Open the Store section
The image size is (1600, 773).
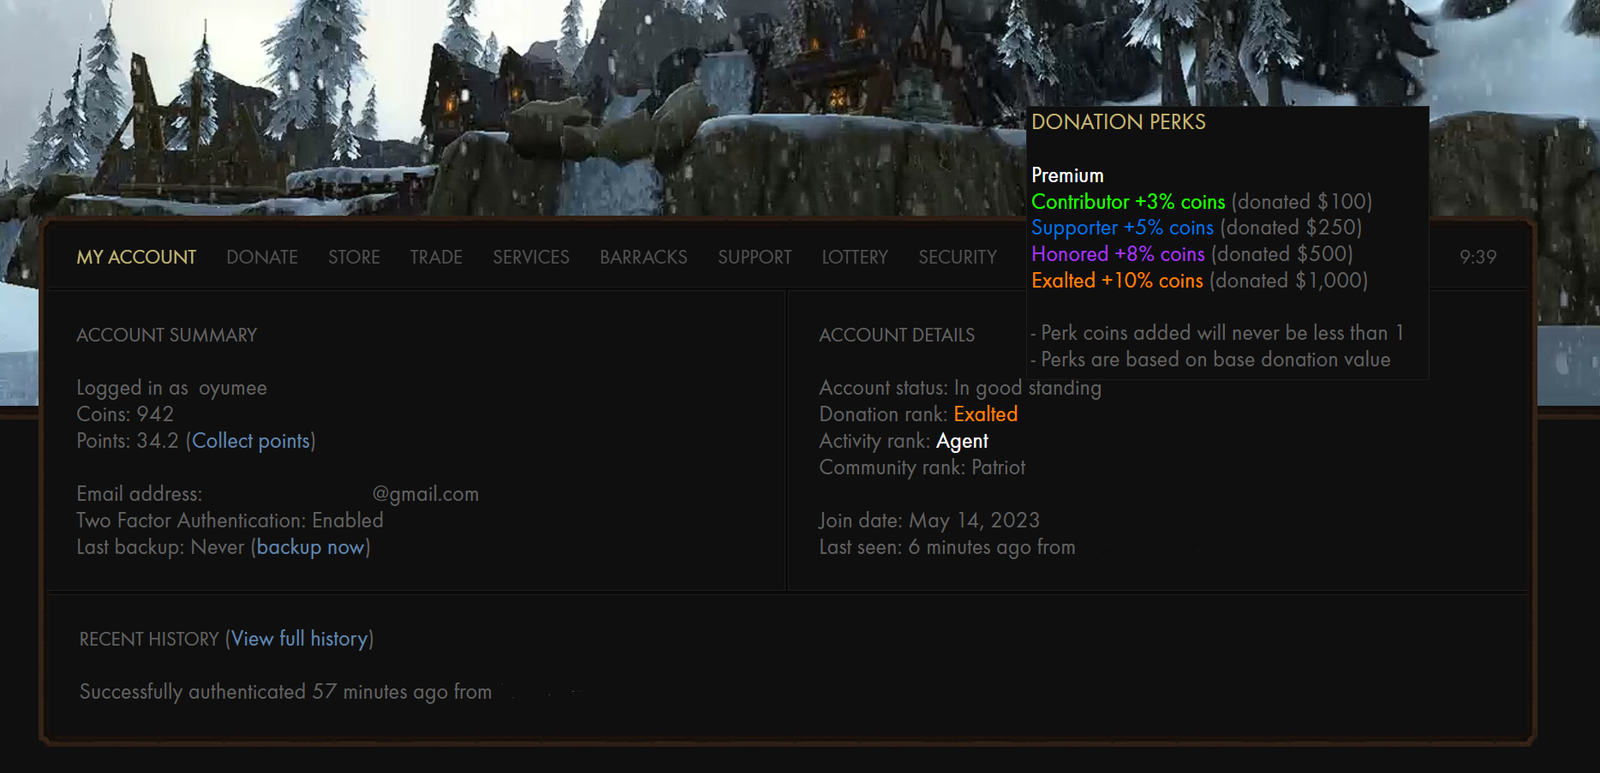coord(354,257)
